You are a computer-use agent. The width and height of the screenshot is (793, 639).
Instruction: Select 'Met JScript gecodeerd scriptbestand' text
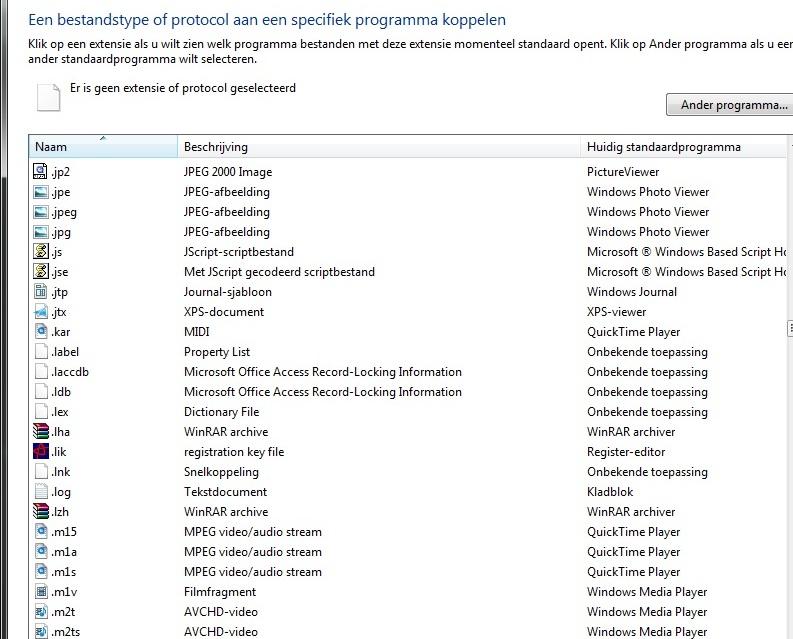279,272
